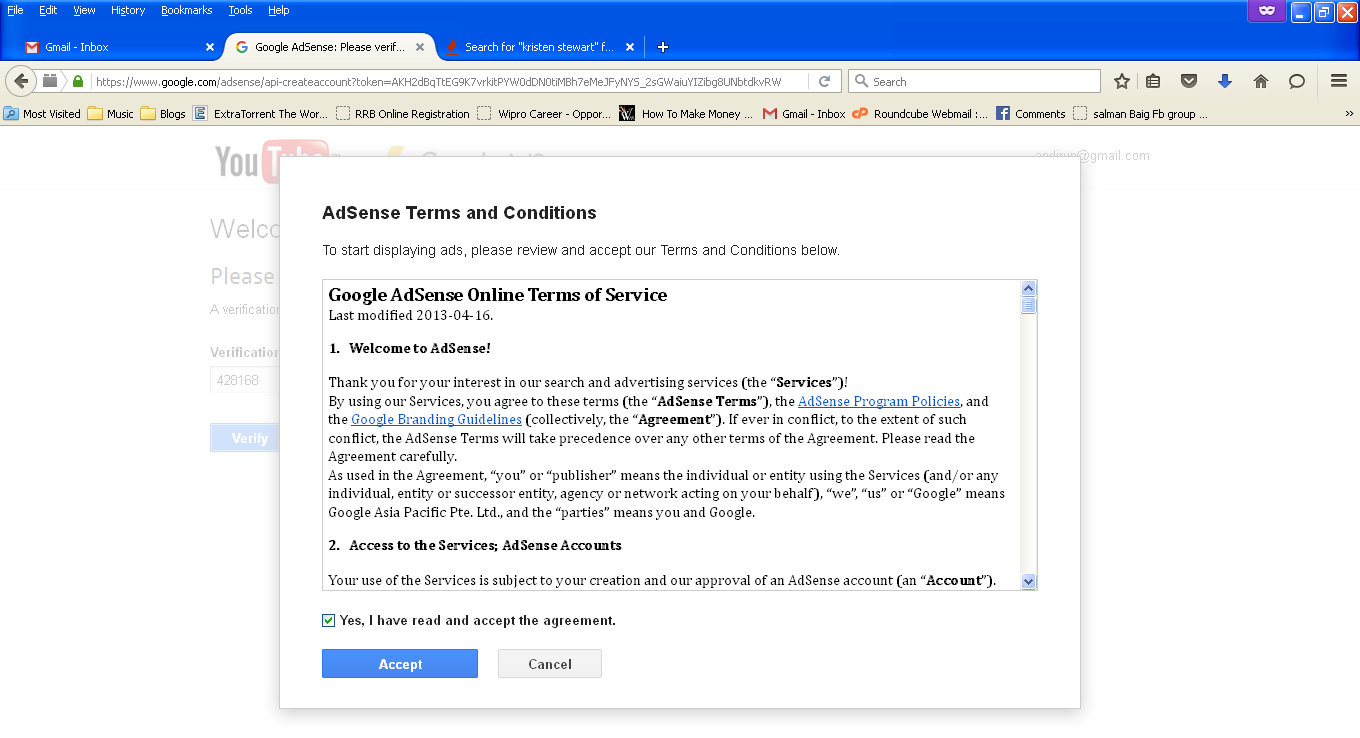Open Google Branding Guidelines link

point(436,420)
